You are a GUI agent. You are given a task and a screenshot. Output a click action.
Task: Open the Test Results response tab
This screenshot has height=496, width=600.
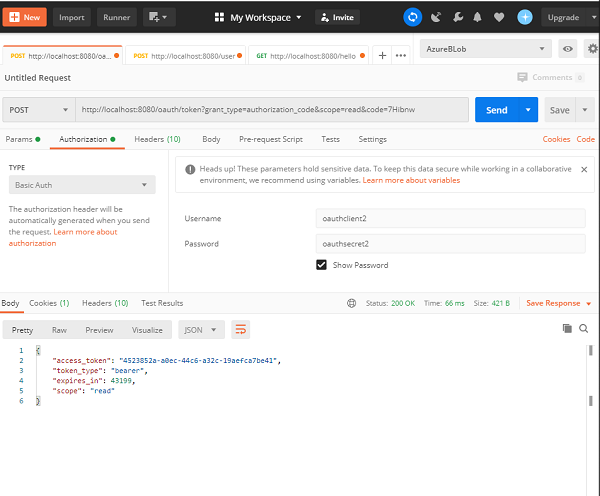click(x=162, y=302)
